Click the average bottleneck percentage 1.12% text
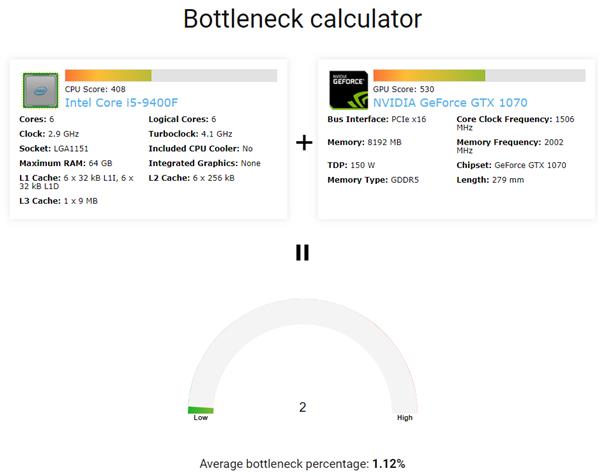 coord(388,464)
